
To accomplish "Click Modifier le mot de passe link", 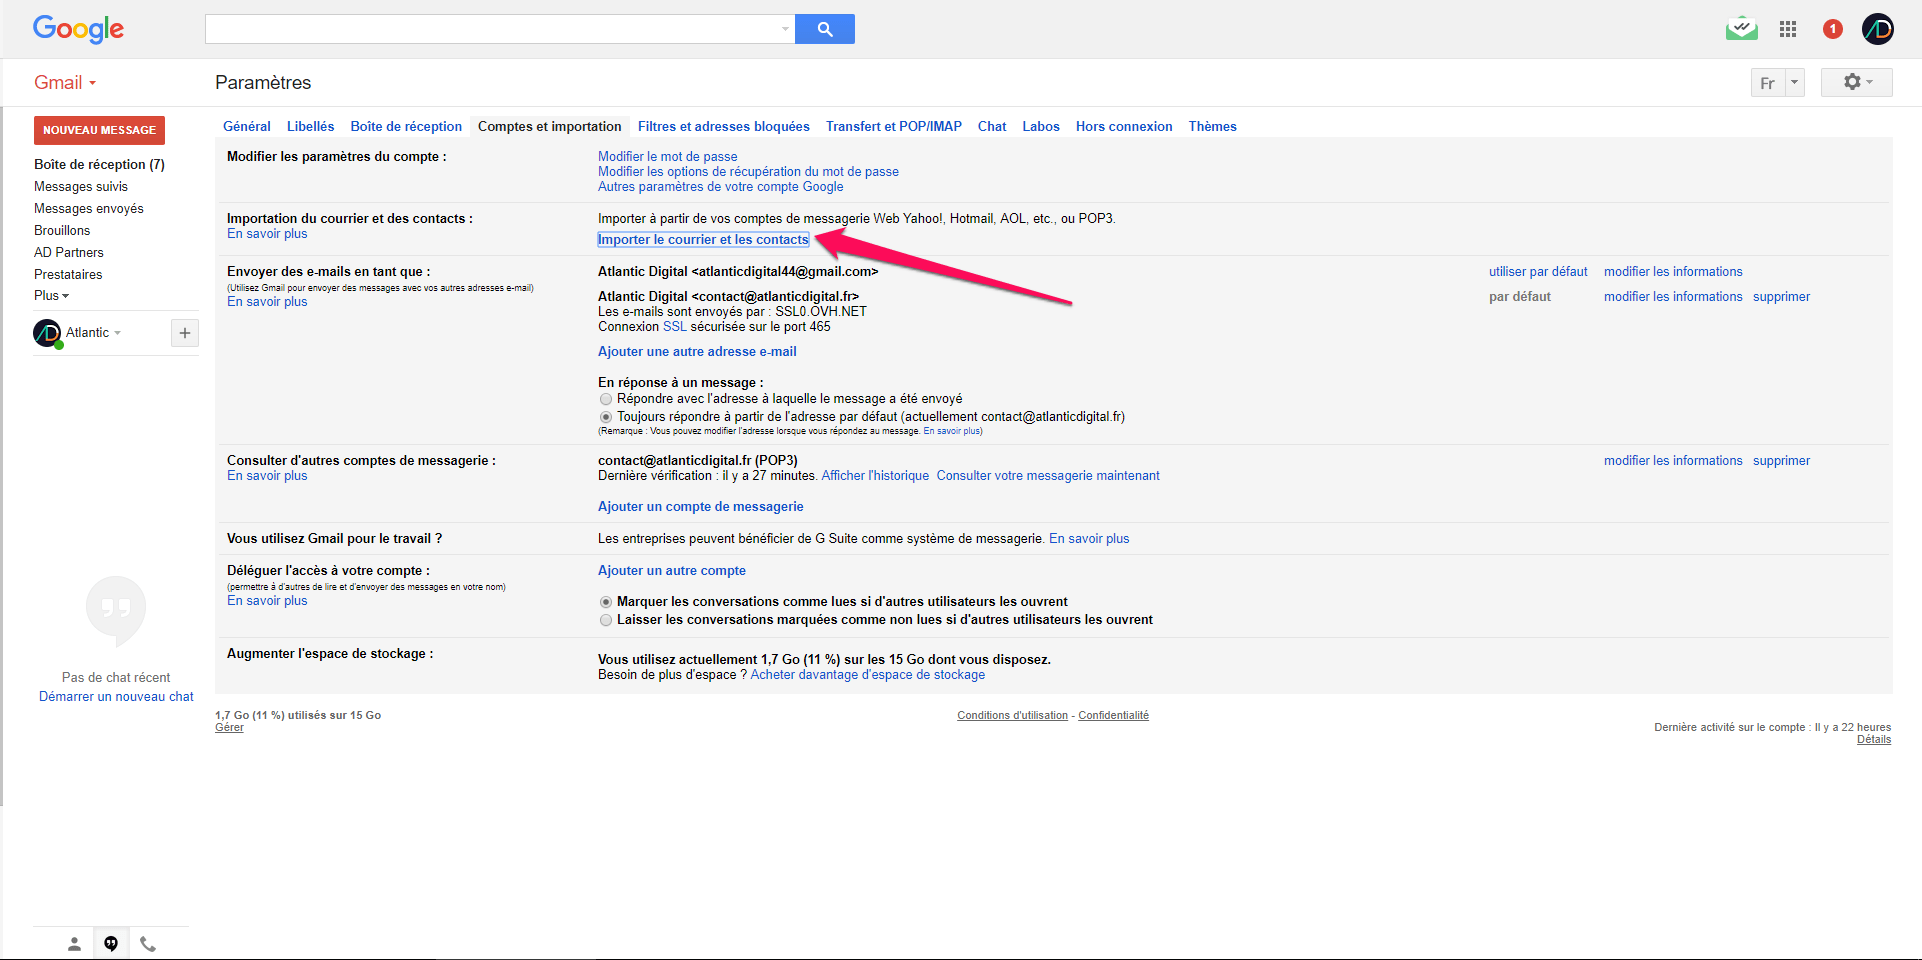I will tap(668, 156).
